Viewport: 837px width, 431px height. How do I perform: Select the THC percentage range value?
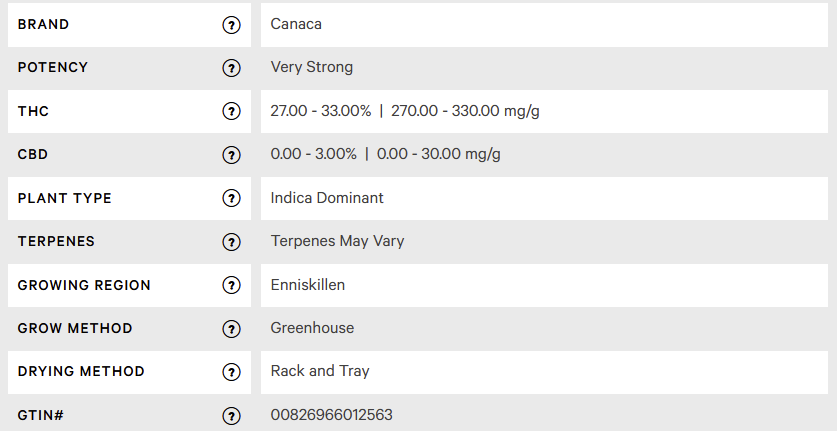tap(320, 111)
